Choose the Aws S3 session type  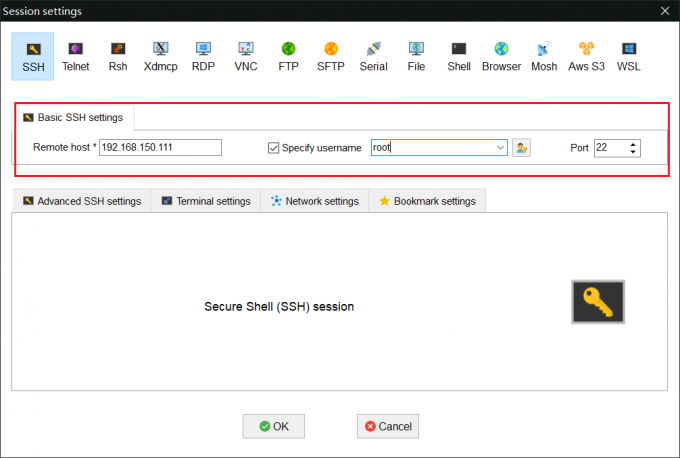(x=586, y=56)
